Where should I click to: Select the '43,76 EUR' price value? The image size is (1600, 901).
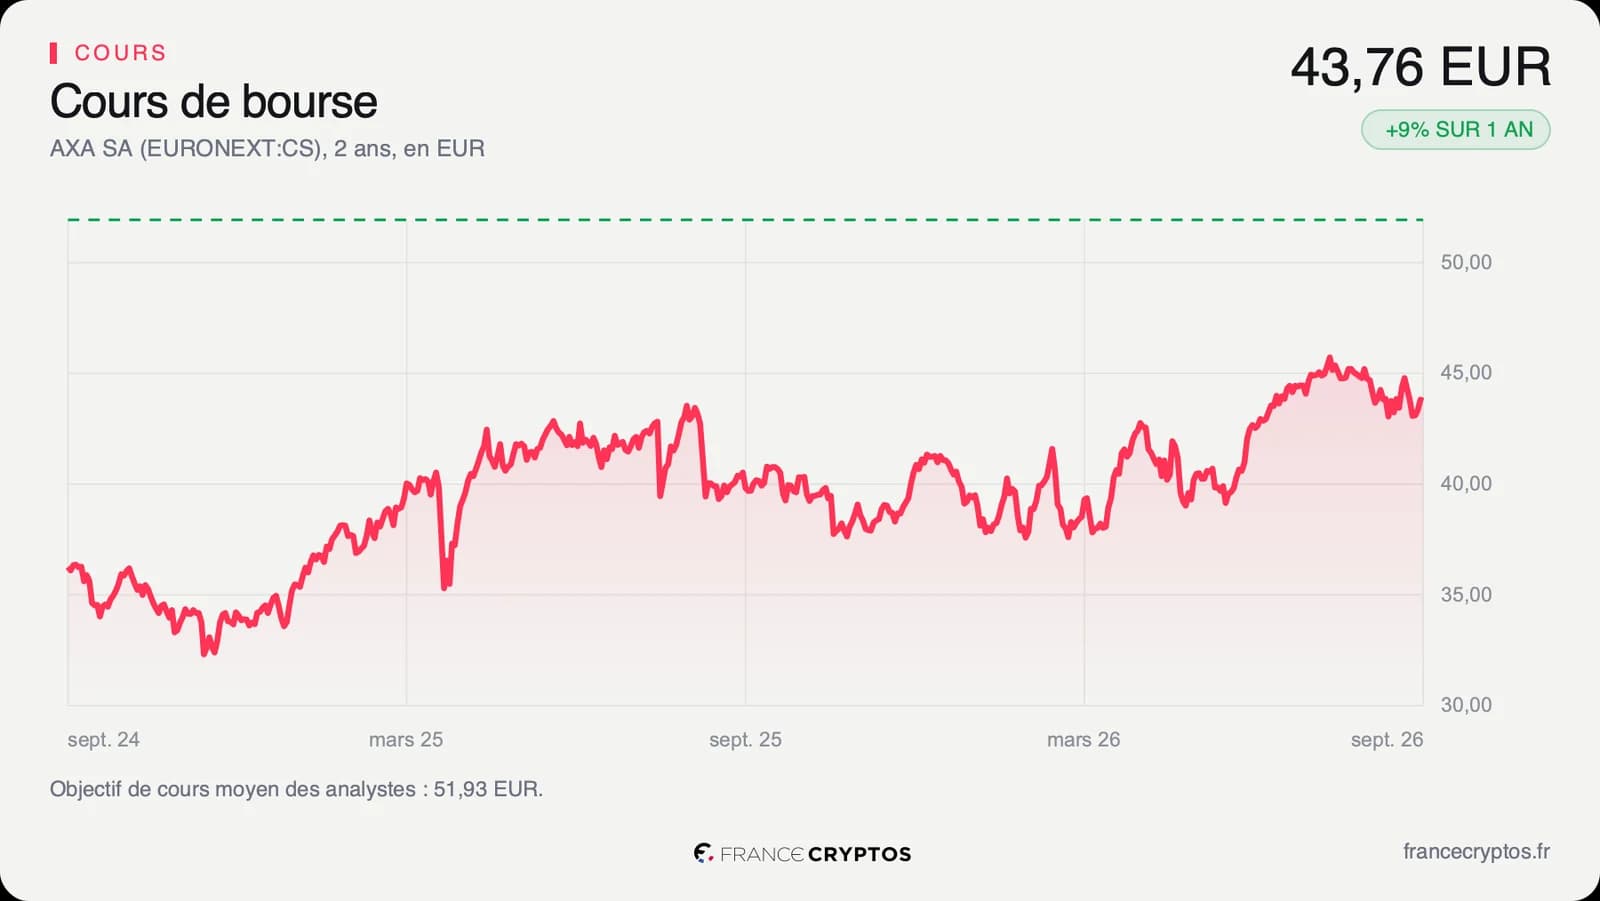click(1421, 68)
